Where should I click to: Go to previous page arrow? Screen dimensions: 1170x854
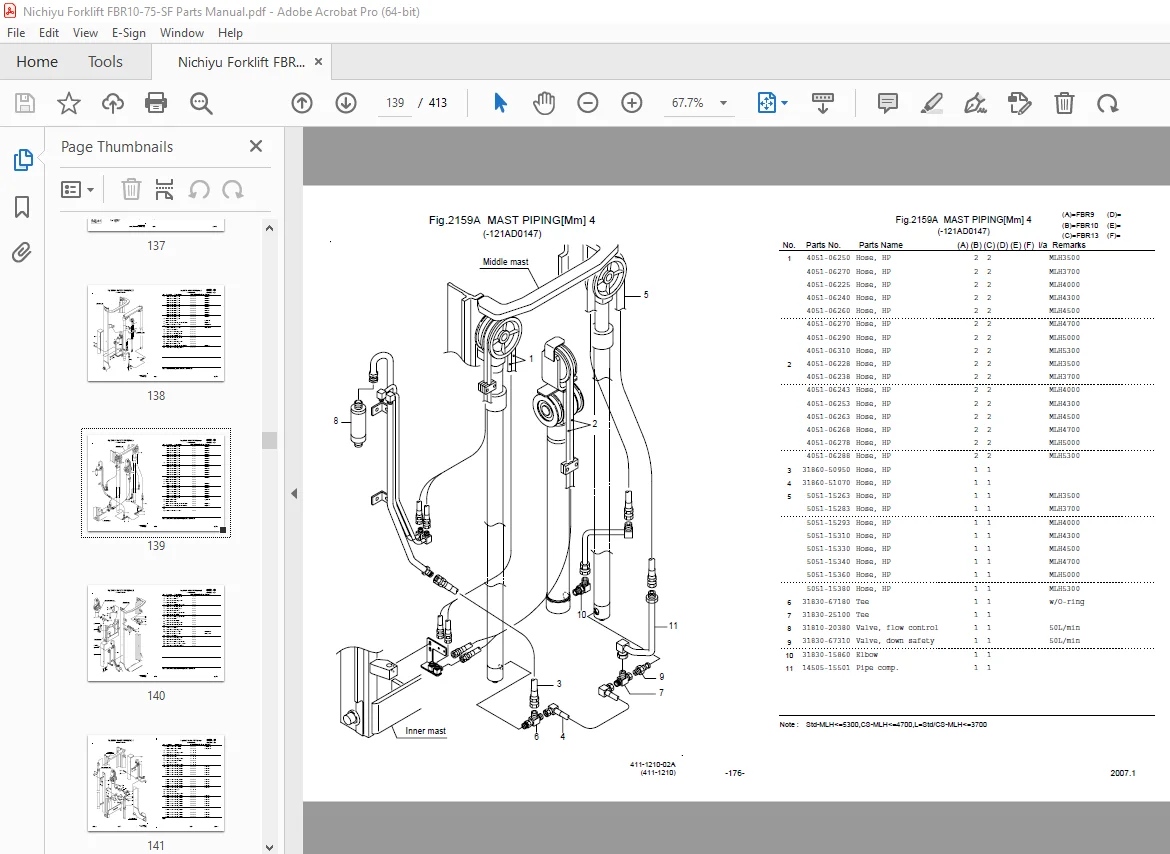301,103
